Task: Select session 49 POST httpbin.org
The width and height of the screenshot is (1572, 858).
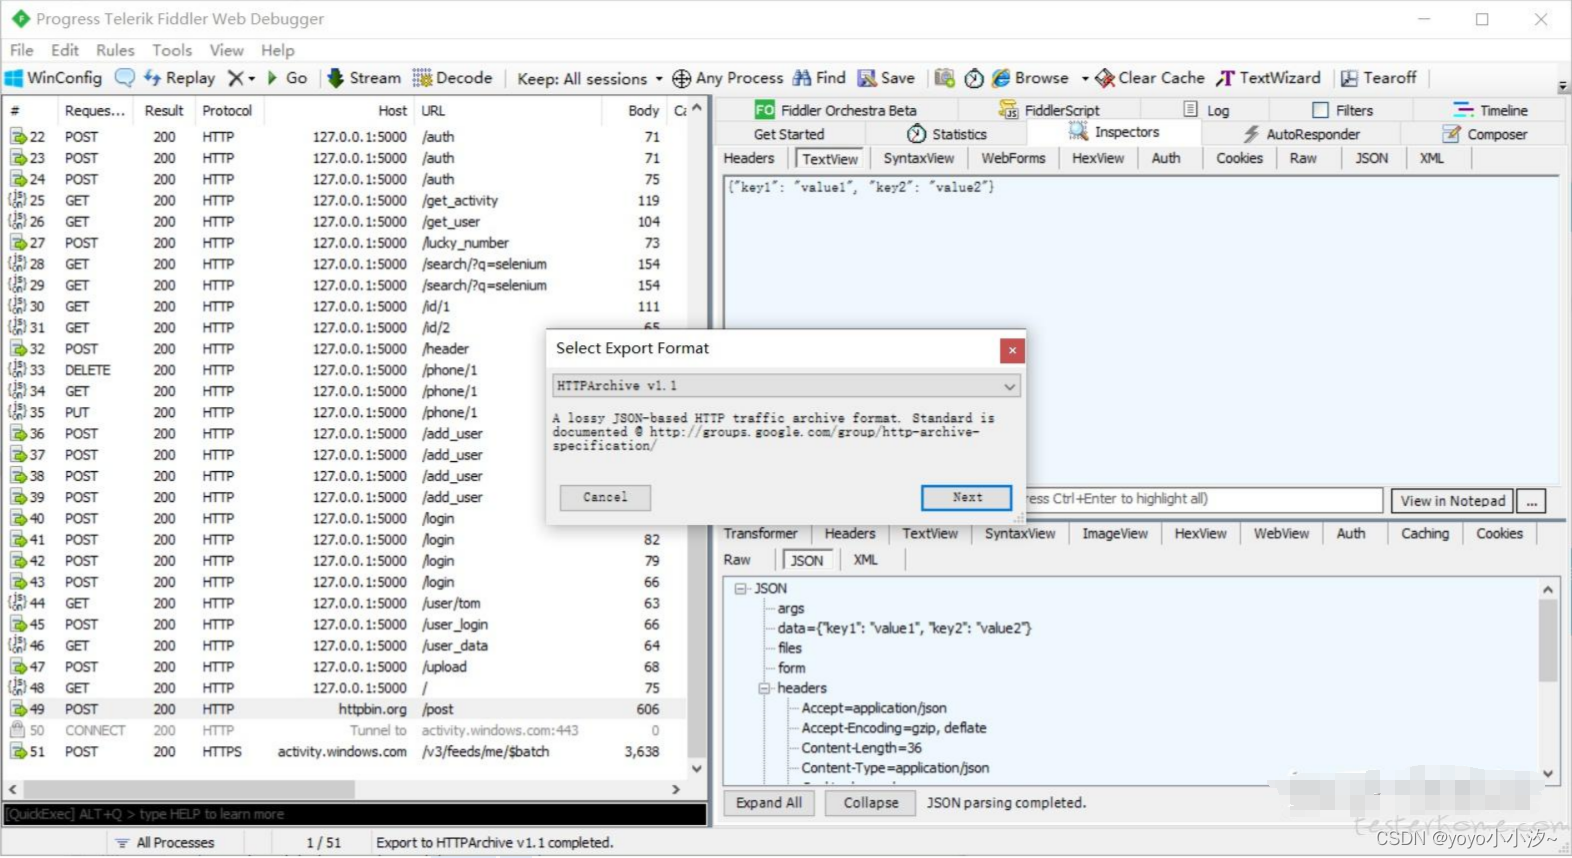Action: point(345,709)
